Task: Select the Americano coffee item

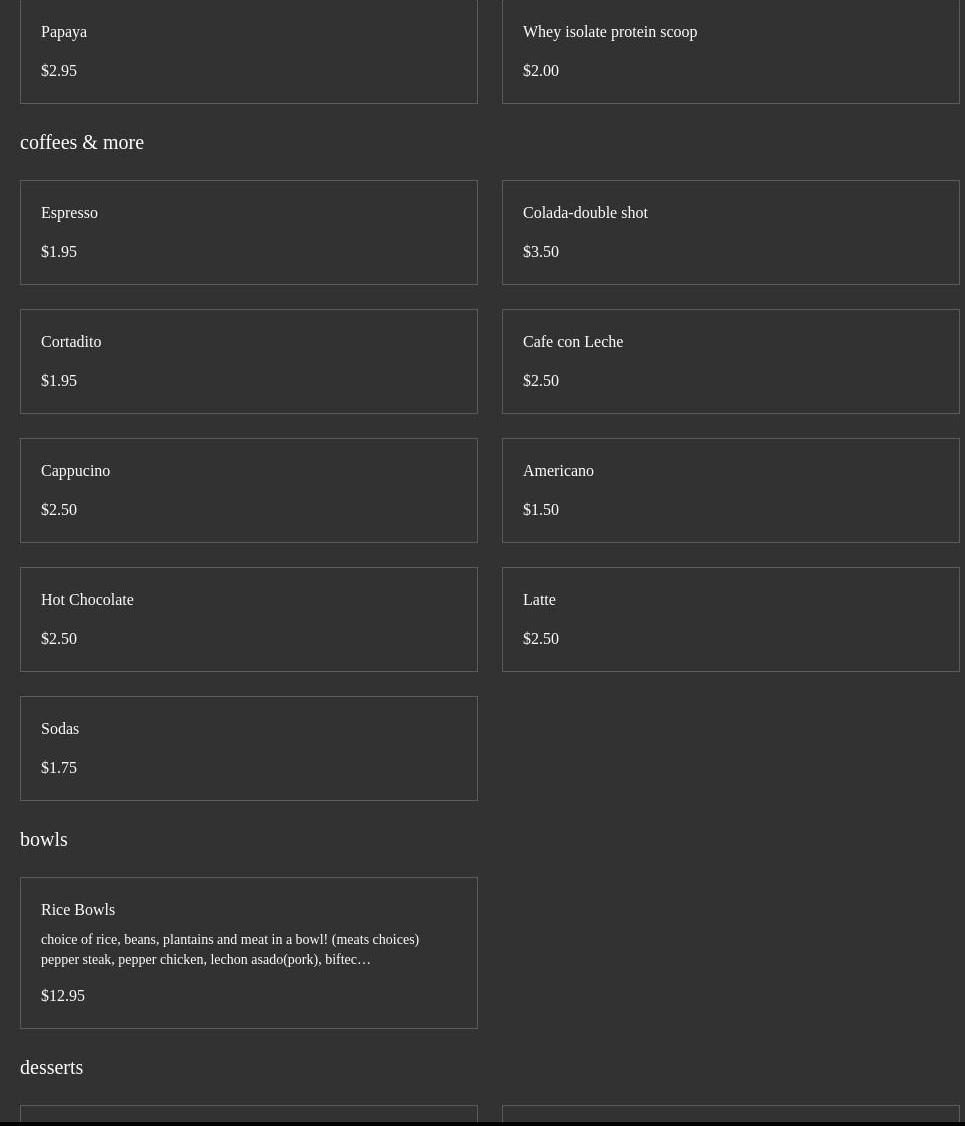Action: point(730,490)
